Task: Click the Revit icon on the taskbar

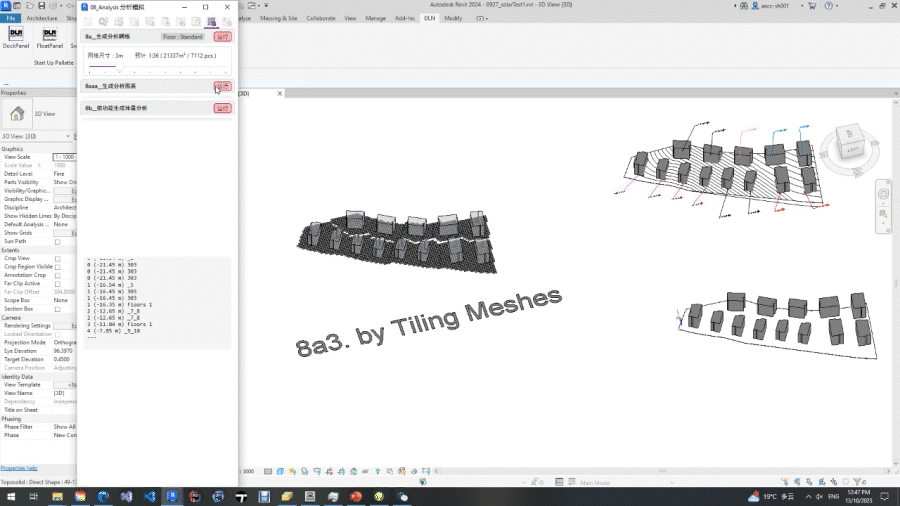Action: click(172, 496)
